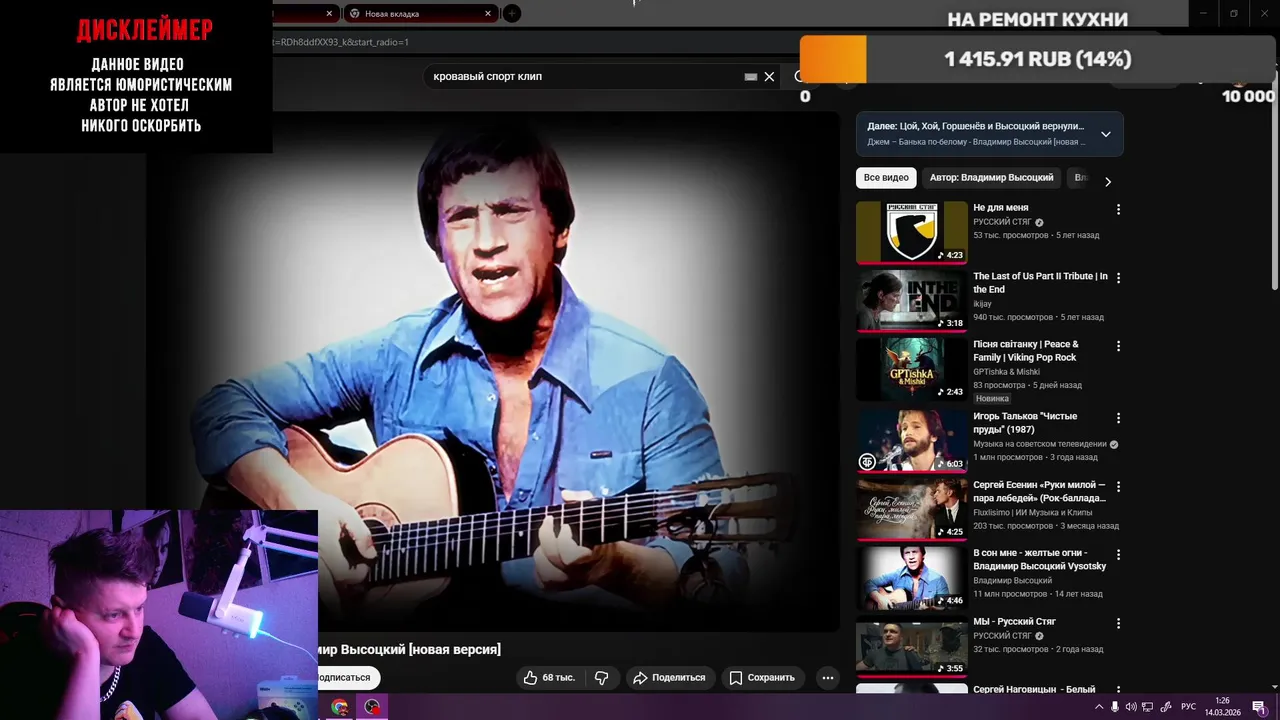Open МЫ - Русский Стяг video title

(1014, 621)
